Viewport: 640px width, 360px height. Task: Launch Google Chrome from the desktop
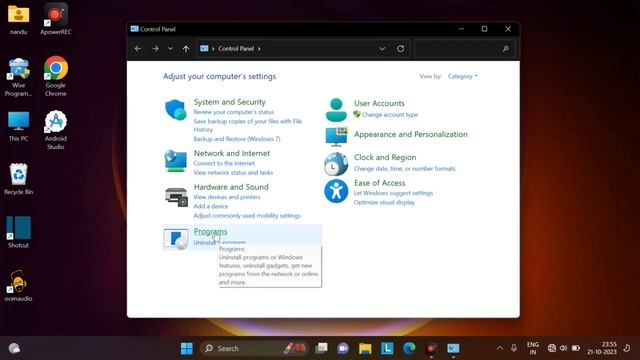coord(56,76)
